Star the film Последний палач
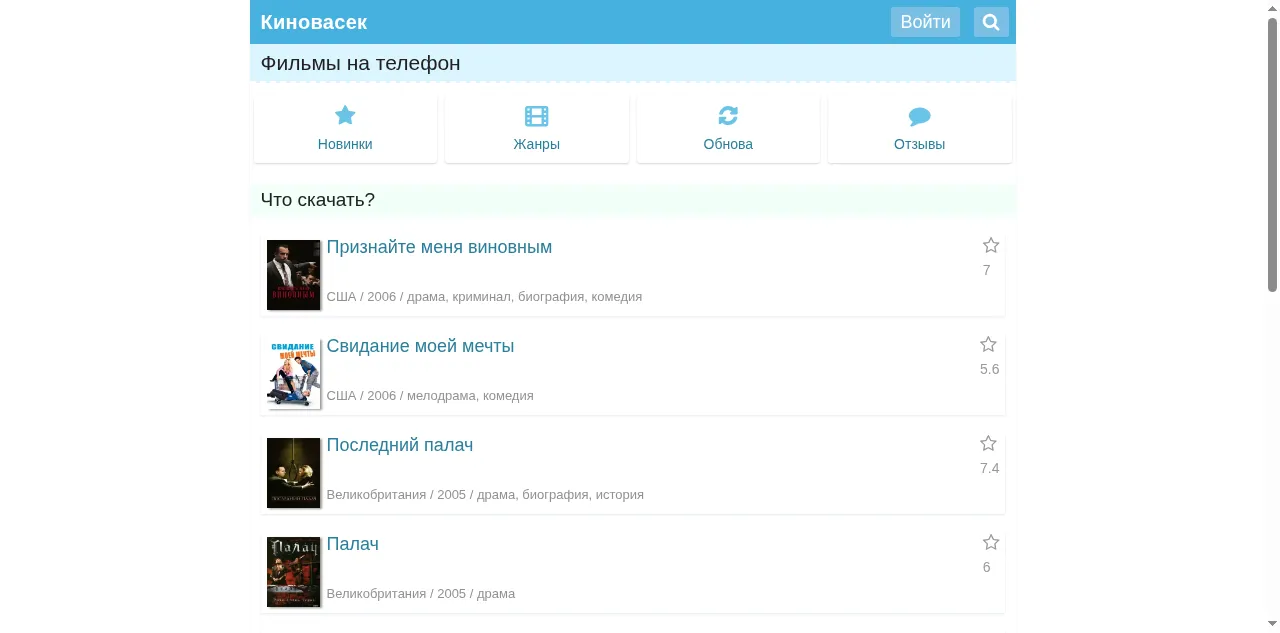 click(x=988, y=443)
